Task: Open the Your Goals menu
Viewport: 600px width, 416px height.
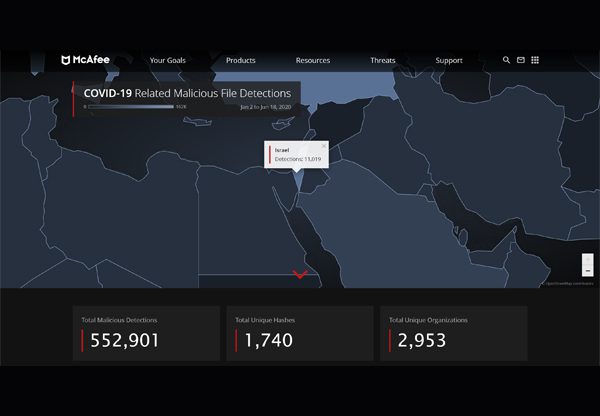Action: [x=166, y=60]
